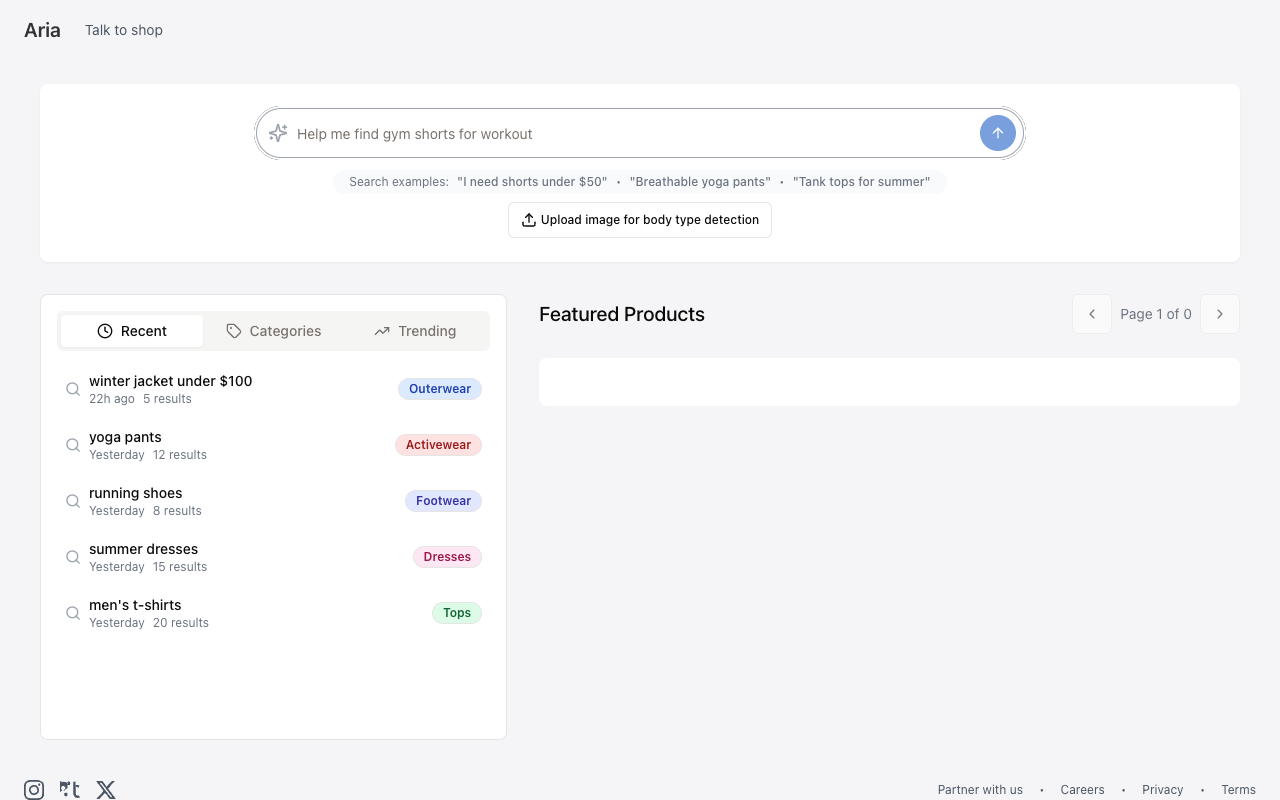The width and height of the screenshot is (1280, 800).
Task: Click "8 results" under running shoes
Action: pos(177,511)
